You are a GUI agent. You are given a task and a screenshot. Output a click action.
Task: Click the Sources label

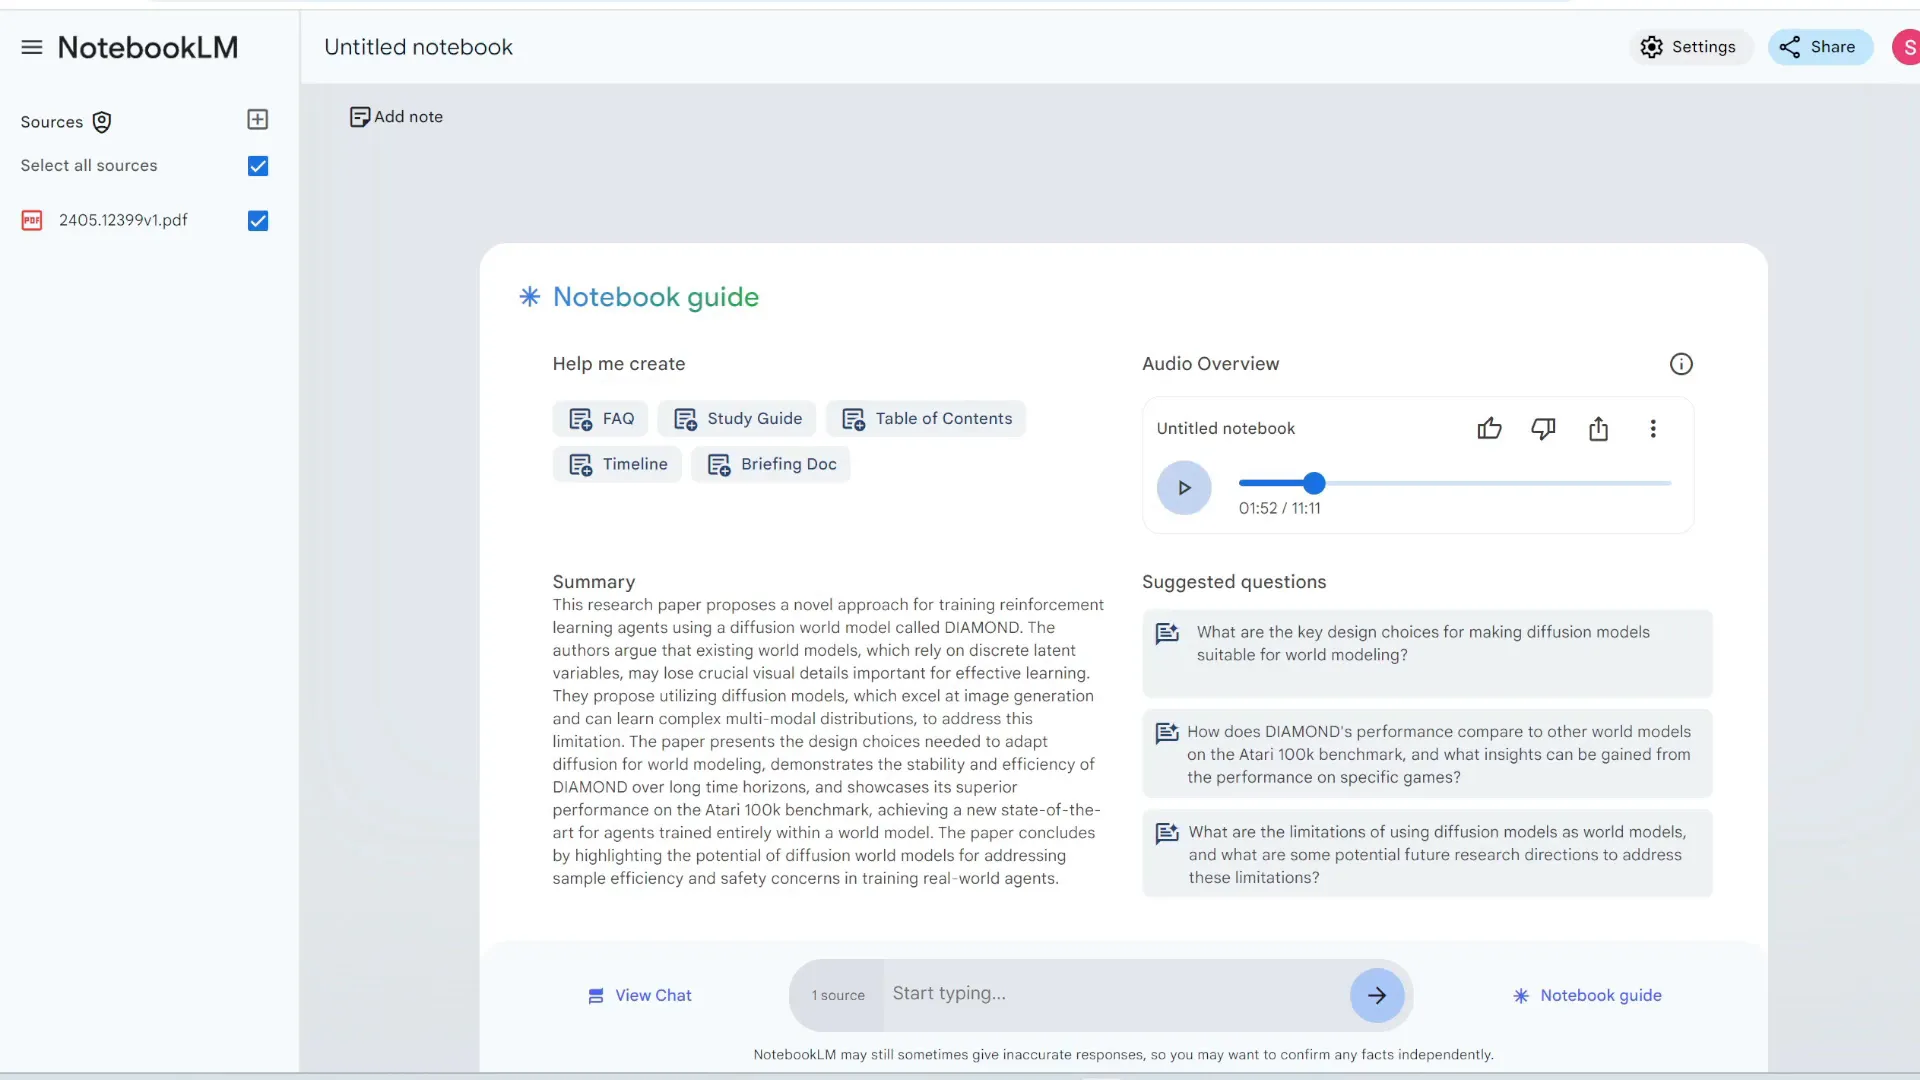(52, 122)
